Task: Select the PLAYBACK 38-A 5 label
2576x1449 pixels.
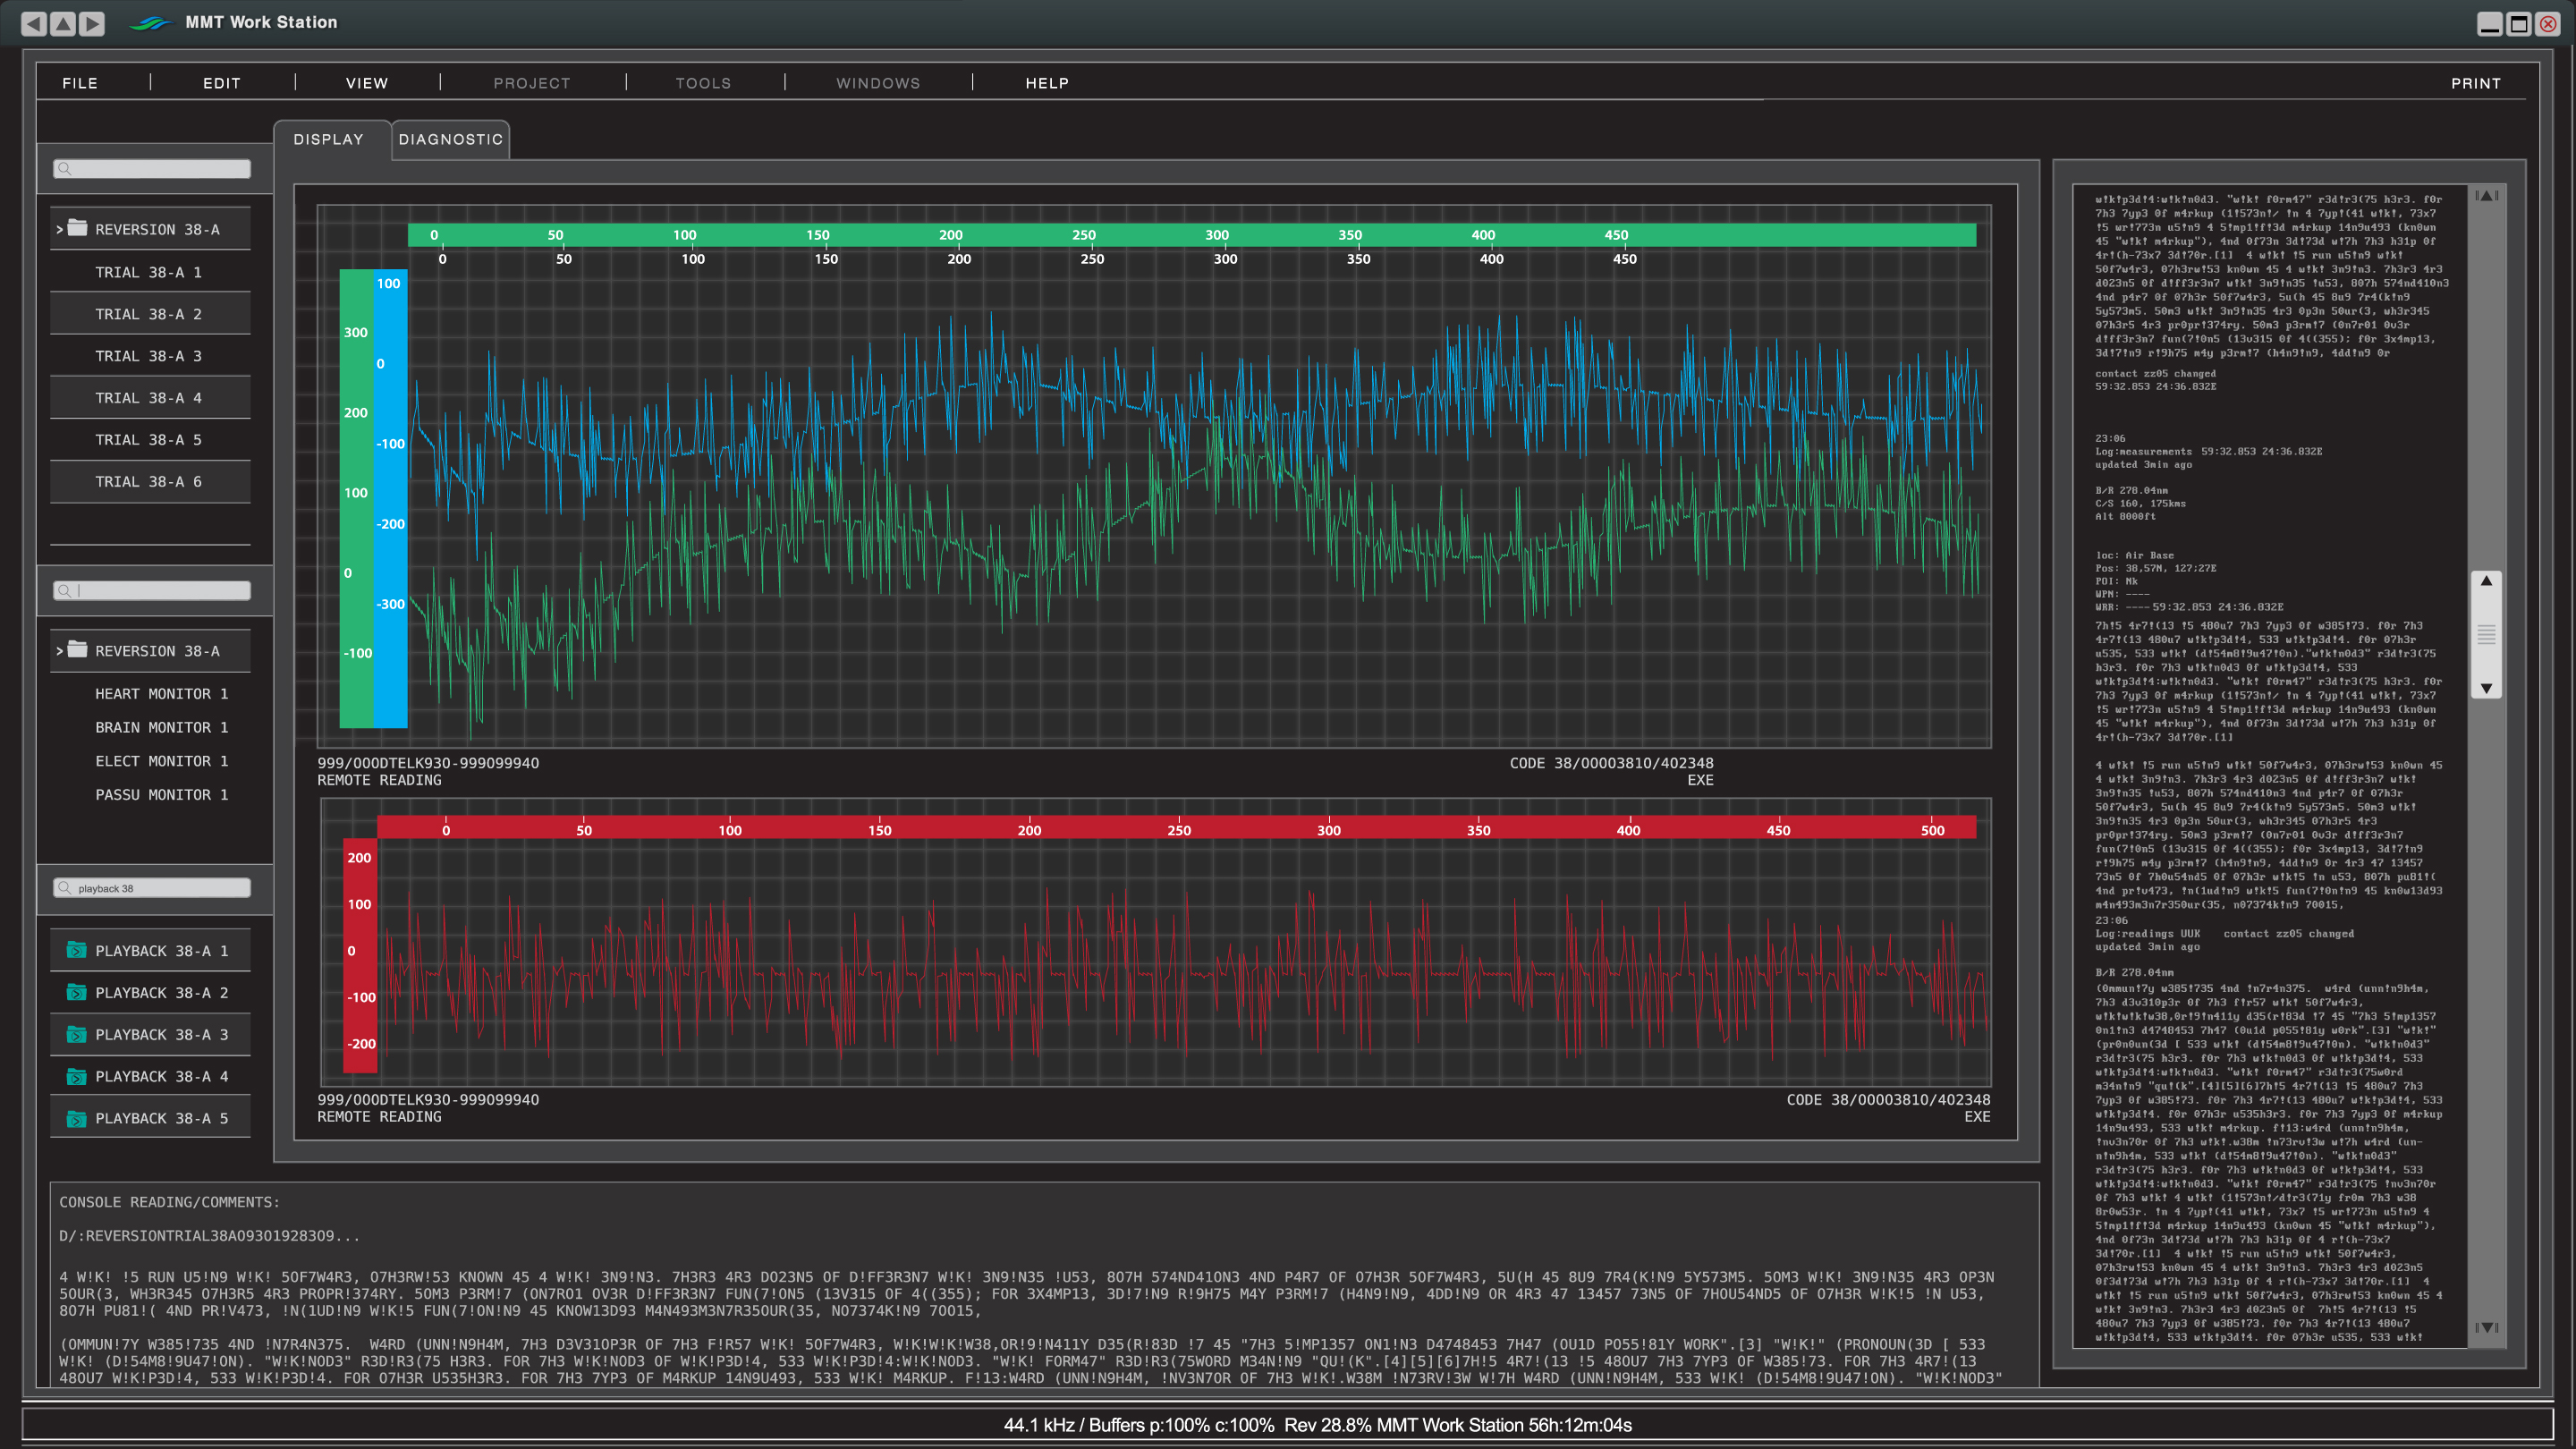Action: click(162, 1119)
